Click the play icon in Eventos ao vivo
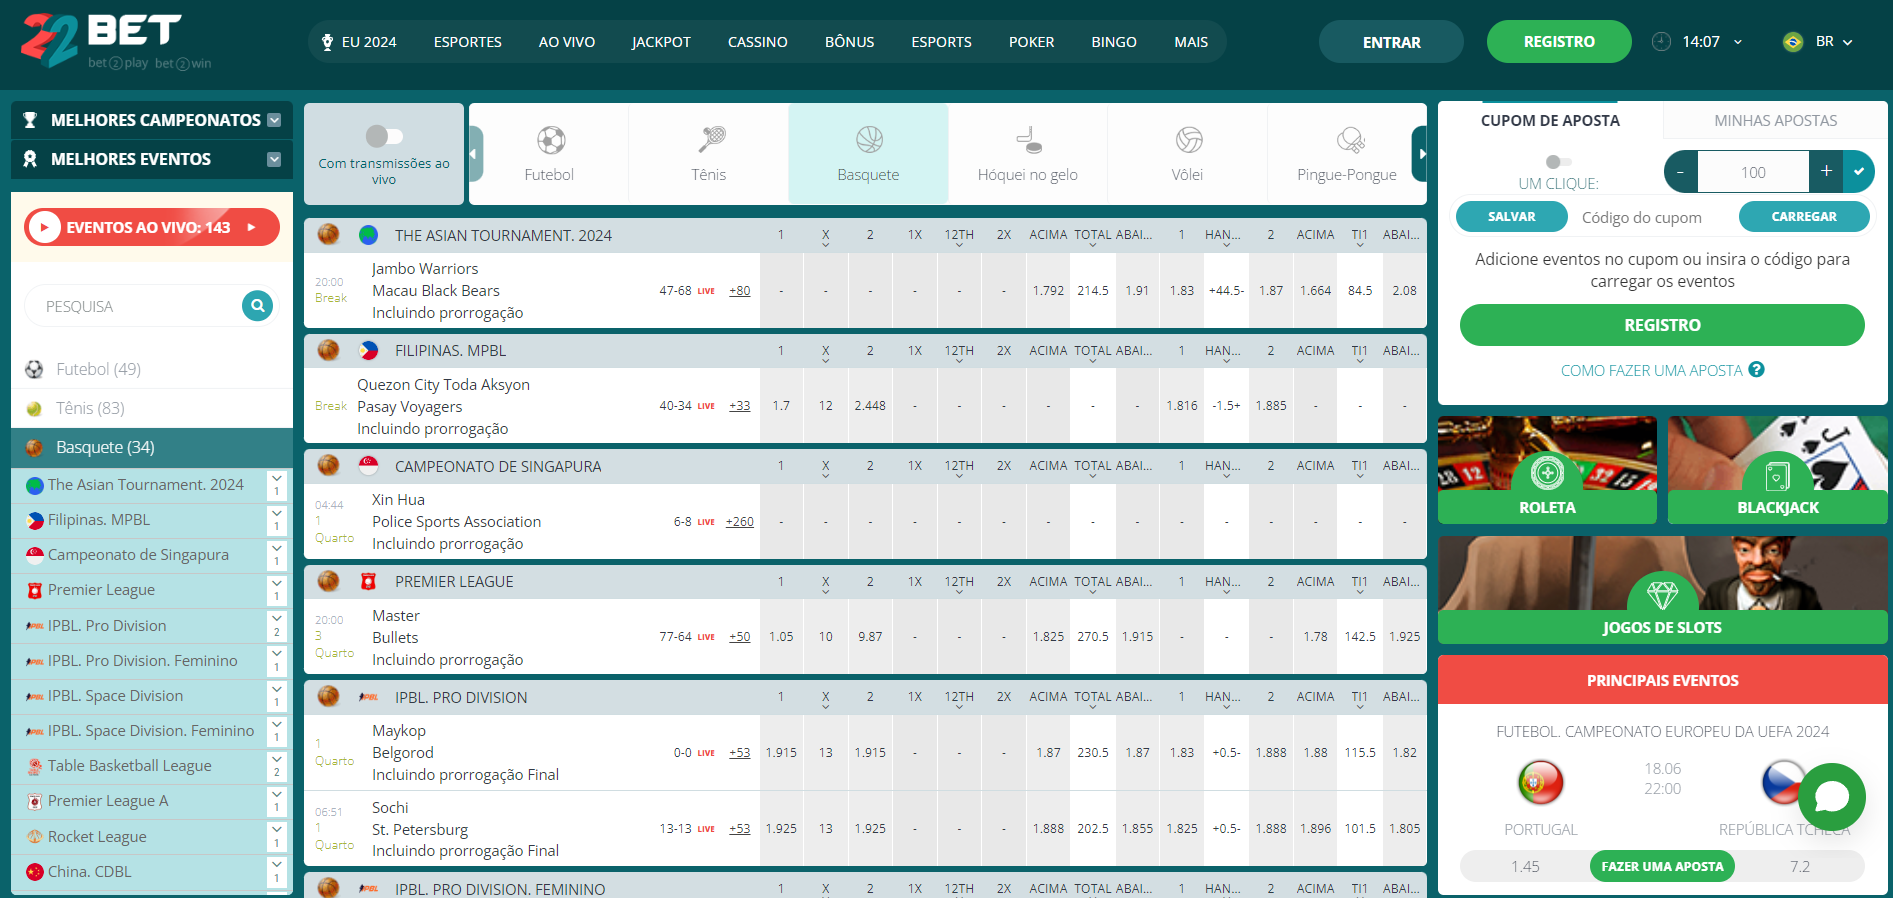Screen dimensions: 1893x898 pyautogui.click(x=44, y=228)
